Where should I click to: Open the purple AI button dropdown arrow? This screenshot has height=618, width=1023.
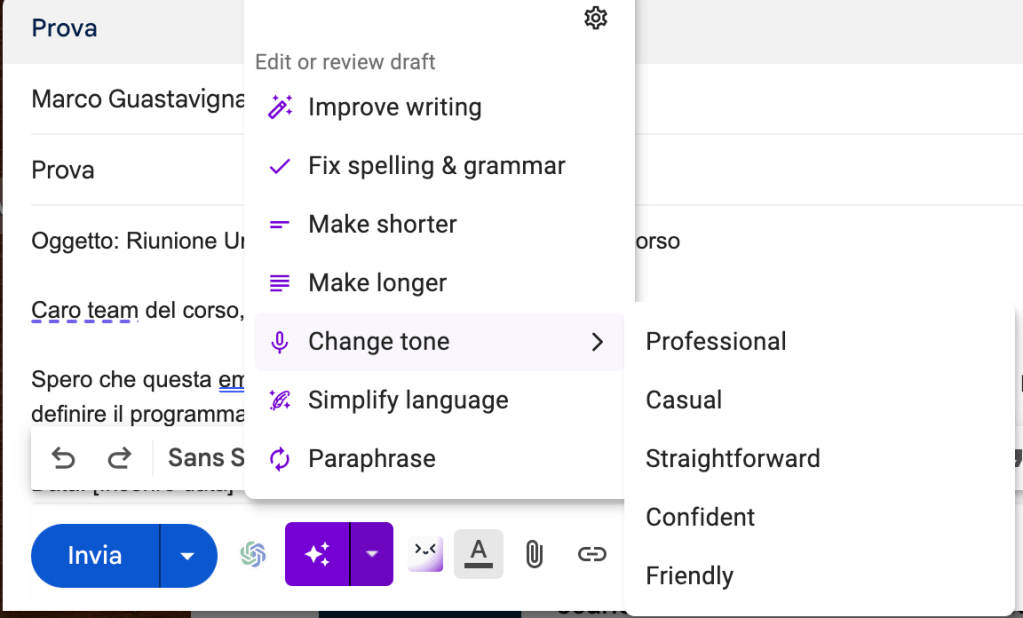coord(371,554)
